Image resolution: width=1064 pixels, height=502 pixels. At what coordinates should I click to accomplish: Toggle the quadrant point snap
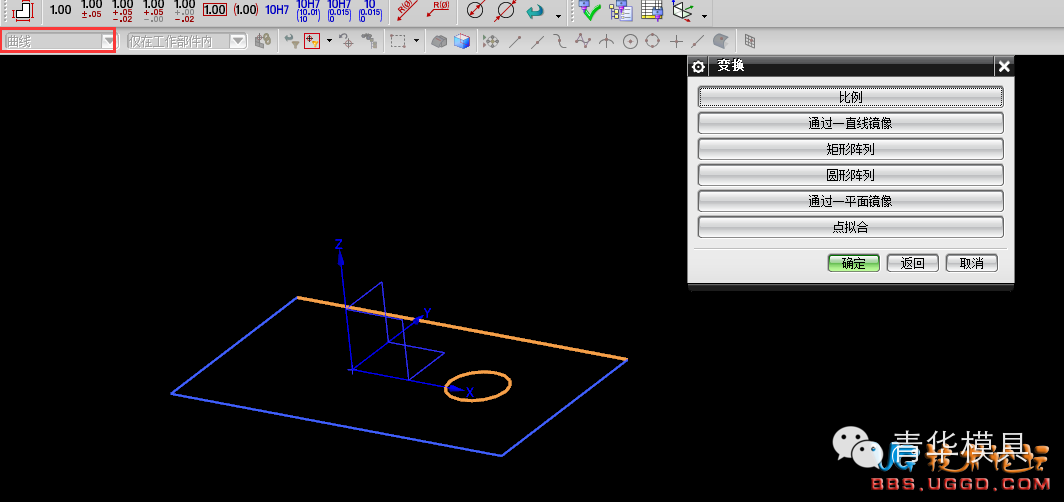tap(653, 41)
